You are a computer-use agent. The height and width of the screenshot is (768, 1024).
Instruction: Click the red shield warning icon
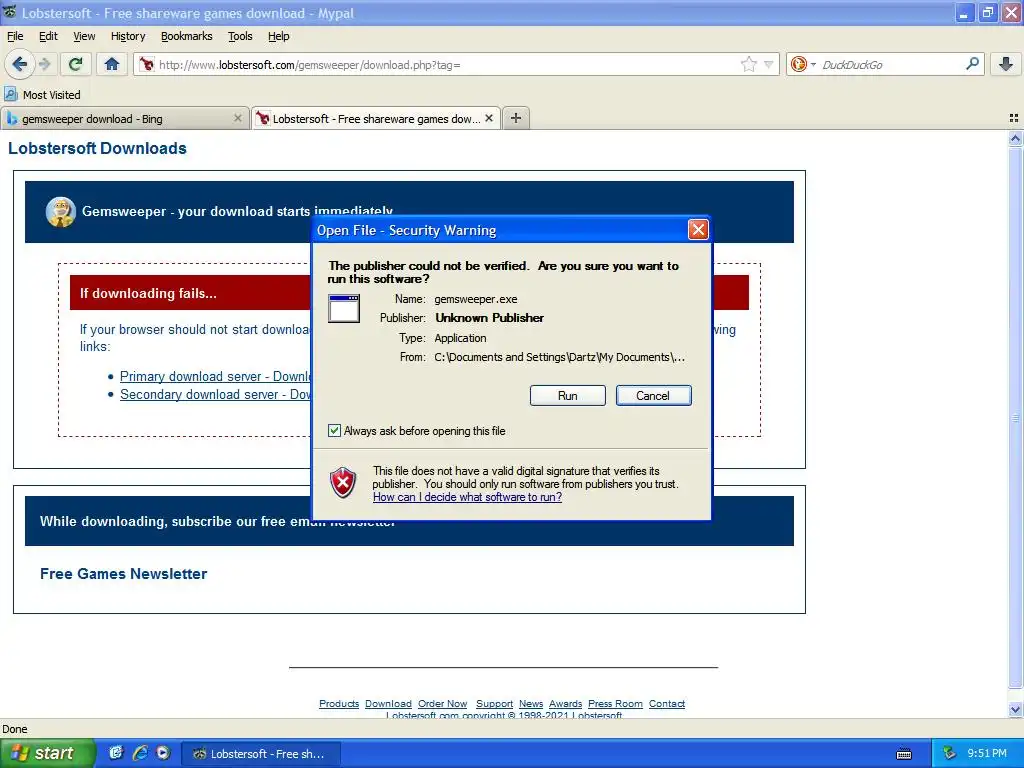click(343, 483)
